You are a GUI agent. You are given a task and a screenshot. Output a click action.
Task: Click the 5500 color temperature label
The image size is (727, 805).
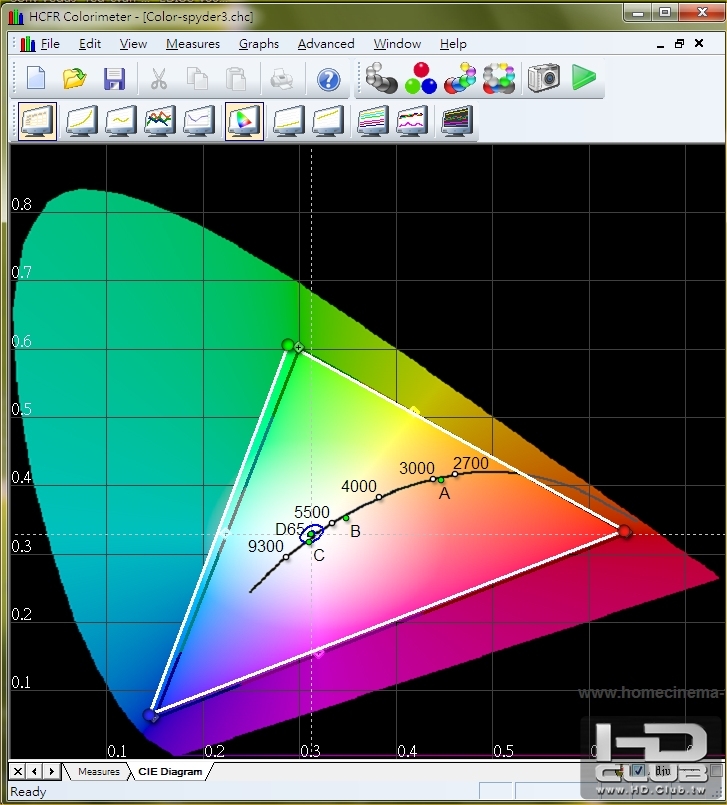coord(312,512)
